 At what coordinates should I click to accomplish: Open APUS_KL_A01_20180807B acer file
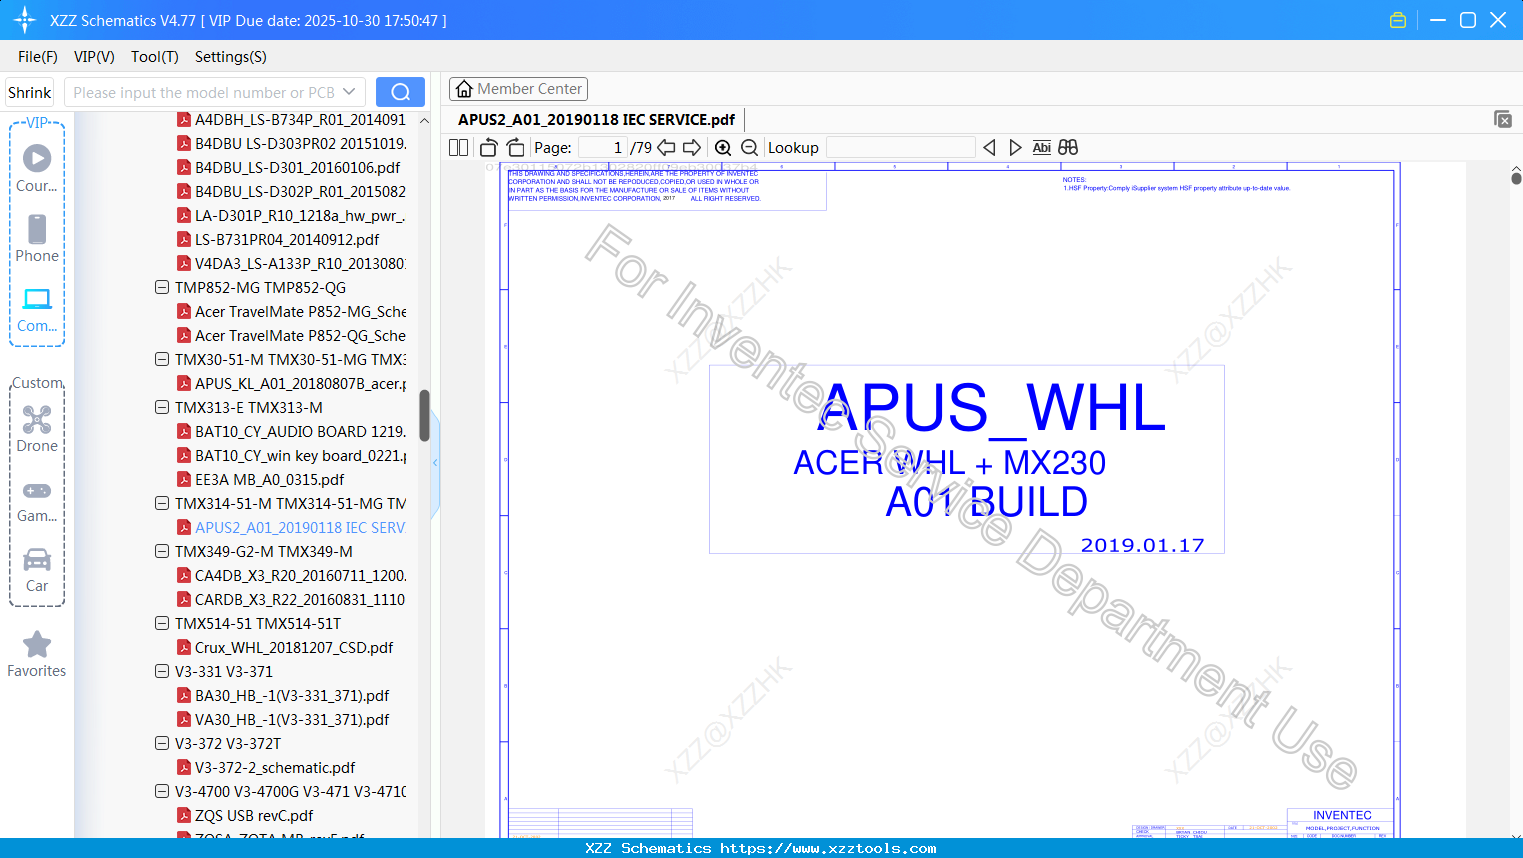pyautogui.click(x=291, y=384)
